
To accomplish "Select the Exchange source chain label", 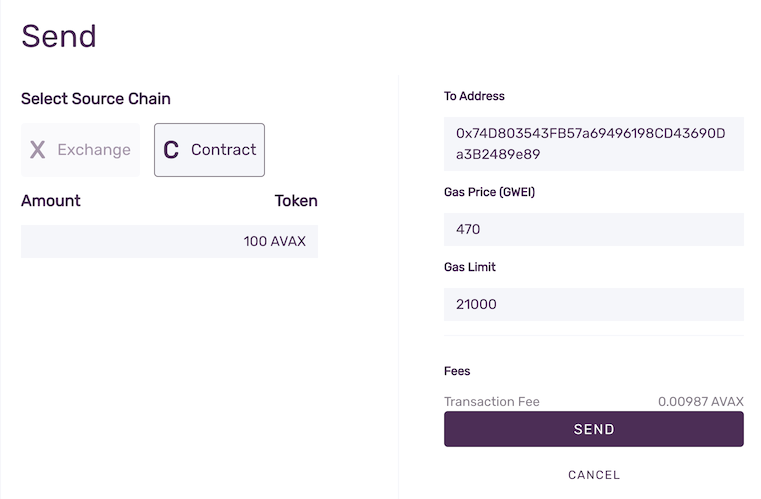I will tap(94, 150).
